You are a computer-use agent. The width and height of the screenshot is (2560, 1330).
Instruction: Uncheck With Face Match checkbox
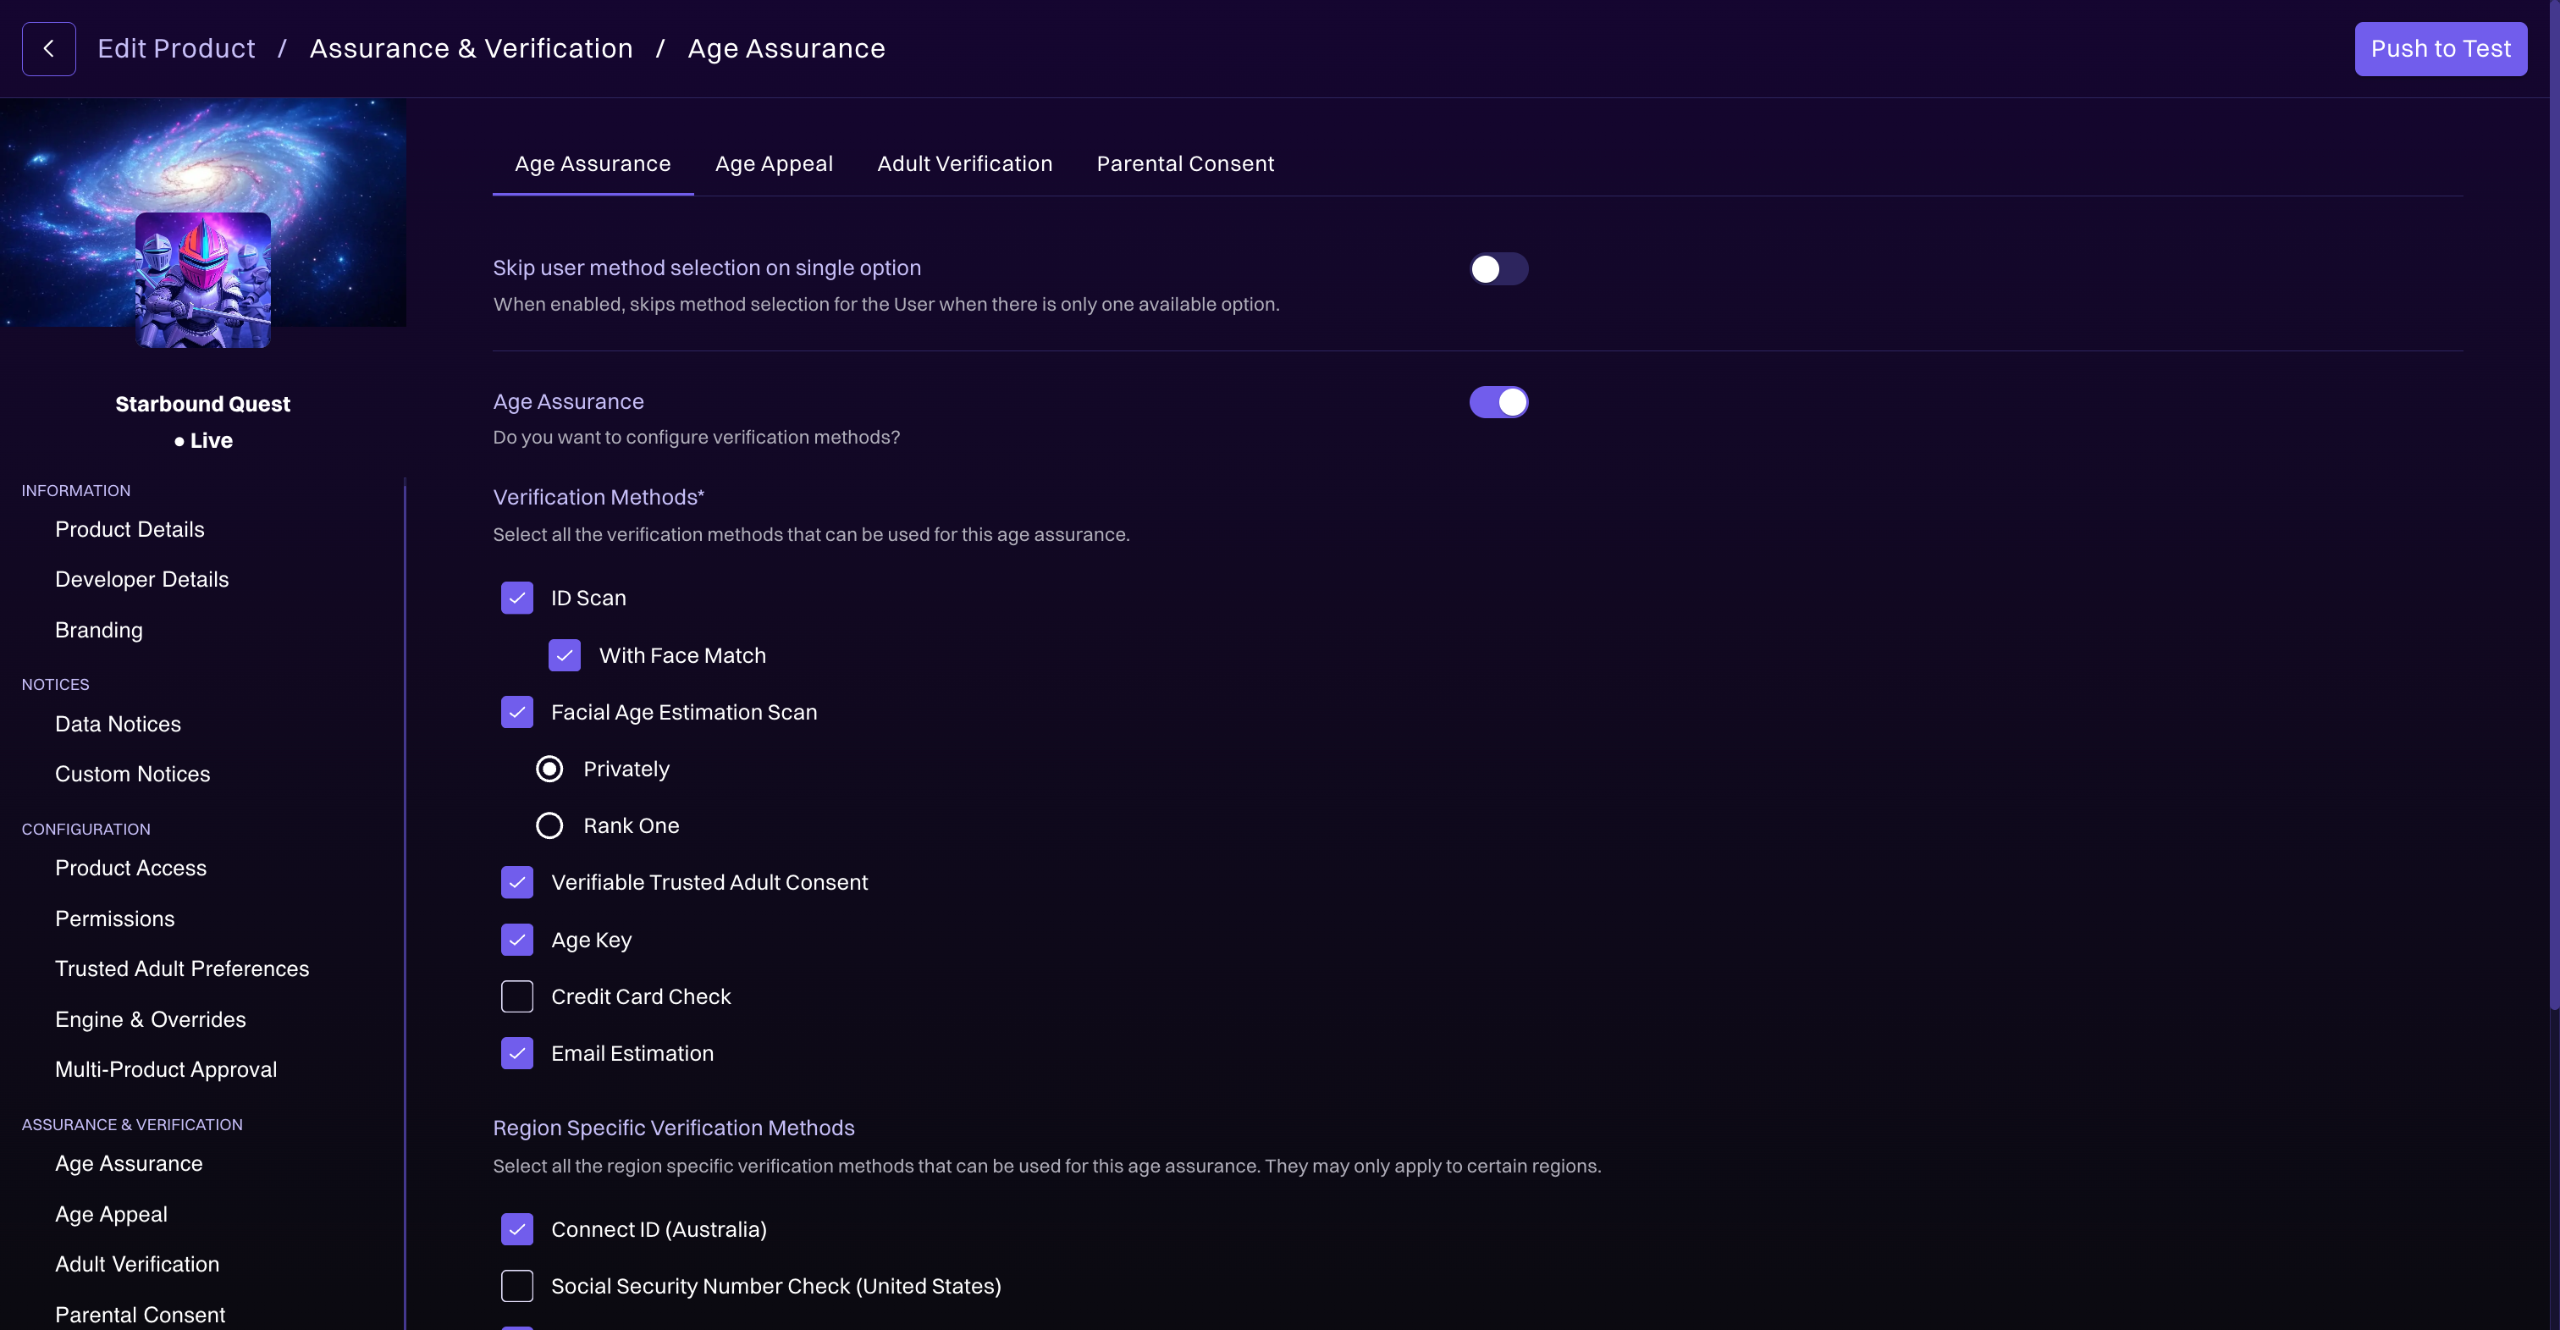click(565, 656)
